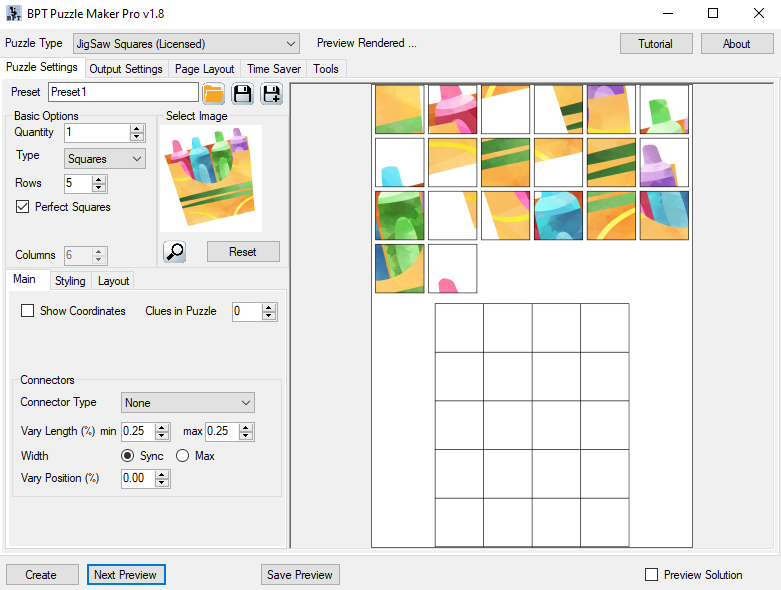The width and height of the screenshot is (781, 590).
Task: Open preset folder icon
Action: pos(213,94)
